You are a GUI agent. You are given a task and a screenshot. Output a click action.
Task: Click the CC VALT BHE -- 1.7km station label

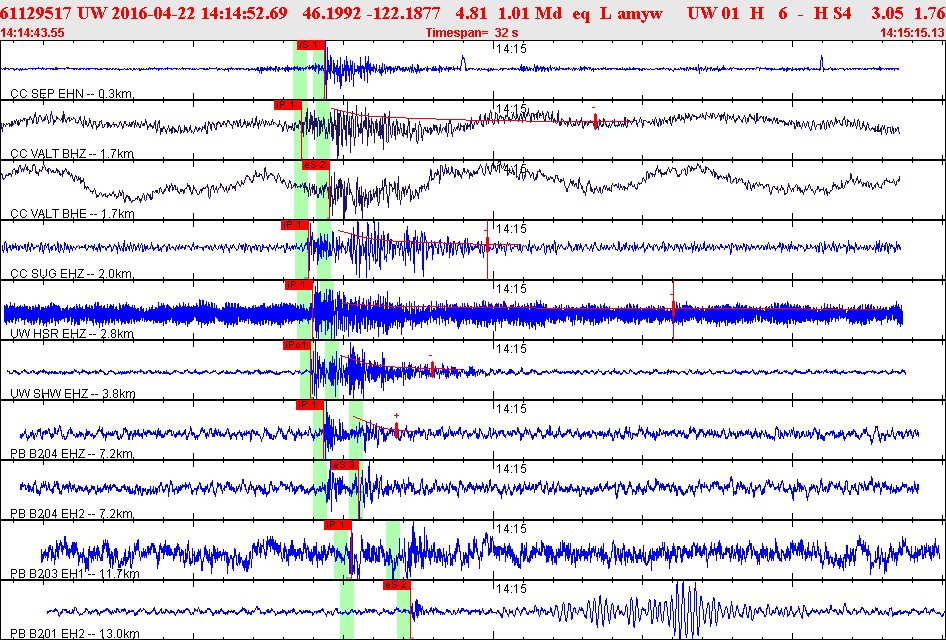coord(72,214)
